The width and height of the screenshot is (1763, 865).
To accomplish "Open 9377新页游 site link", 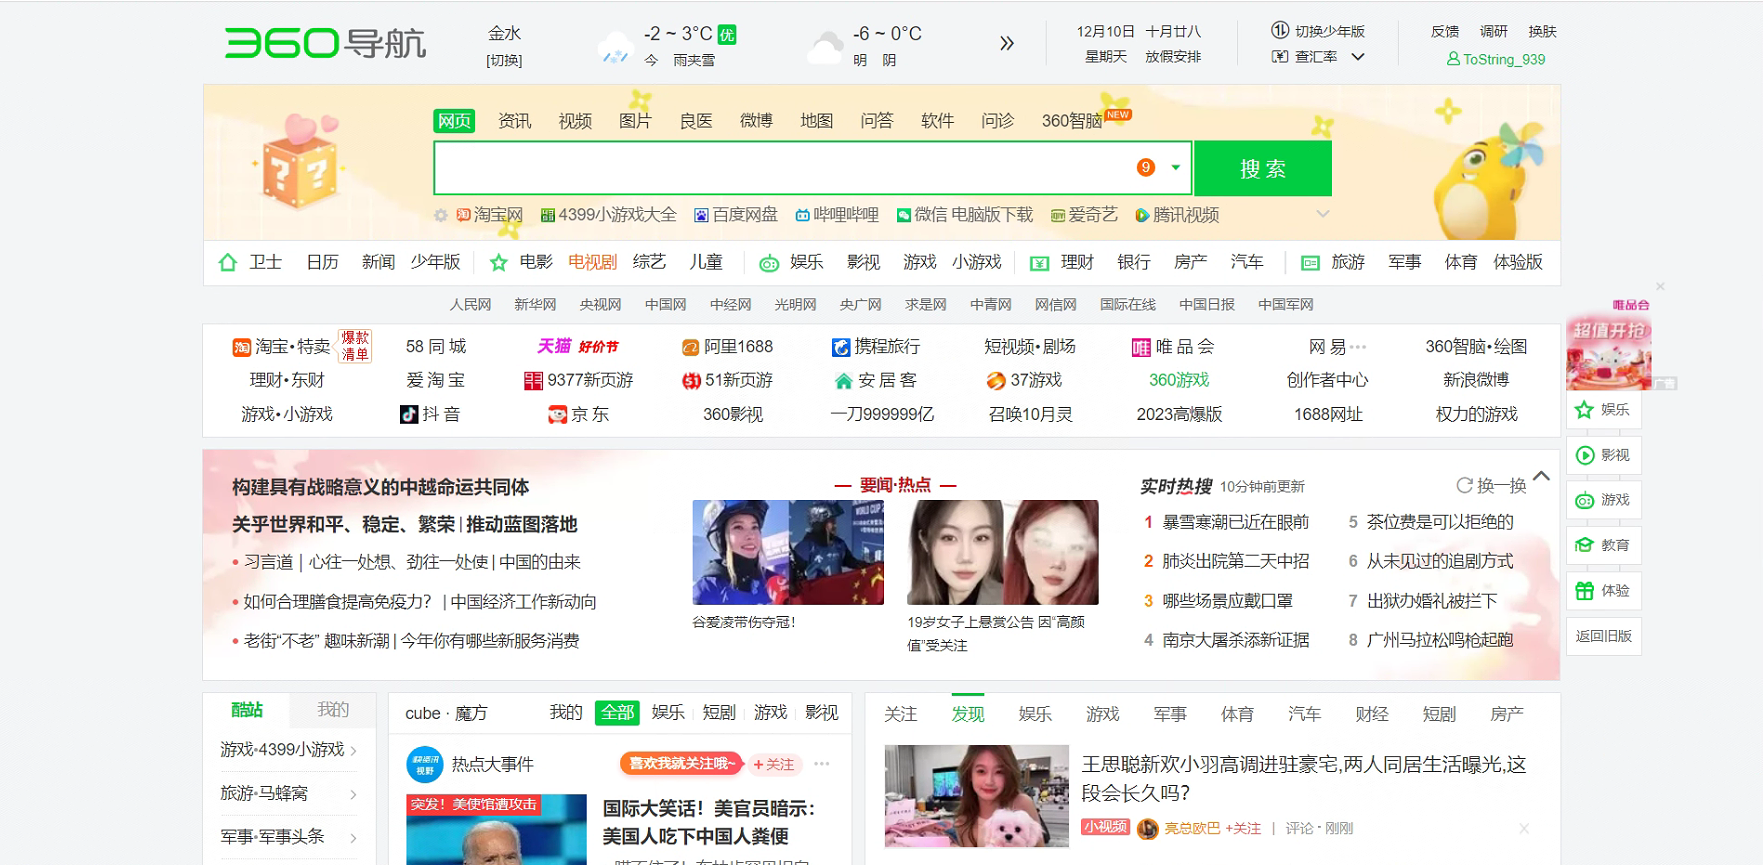I will 579,380.
